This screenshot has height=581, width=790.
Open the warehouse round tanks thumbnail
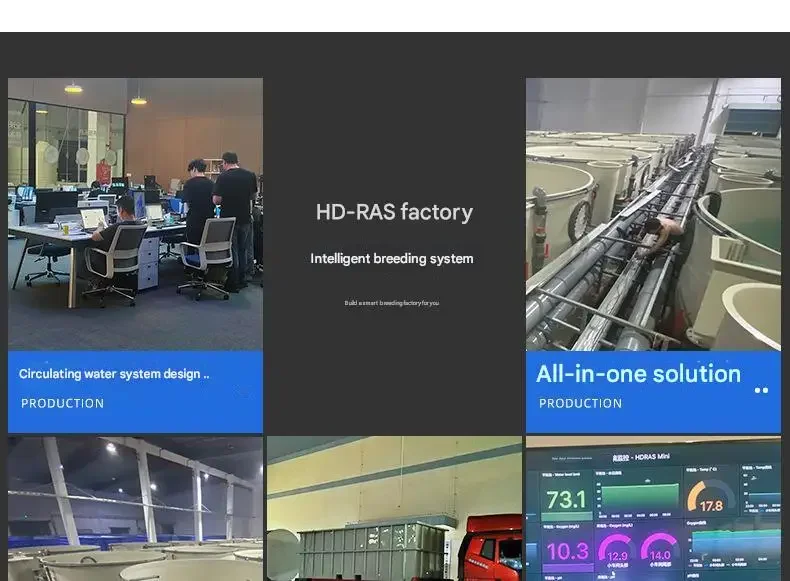click(x=135, y=509)
